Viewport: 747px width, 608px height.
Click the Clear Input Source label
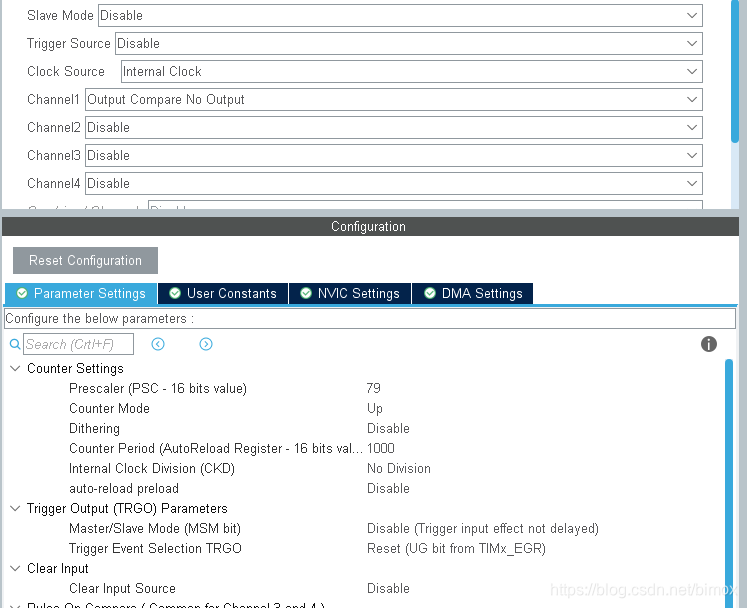(122, 588)
